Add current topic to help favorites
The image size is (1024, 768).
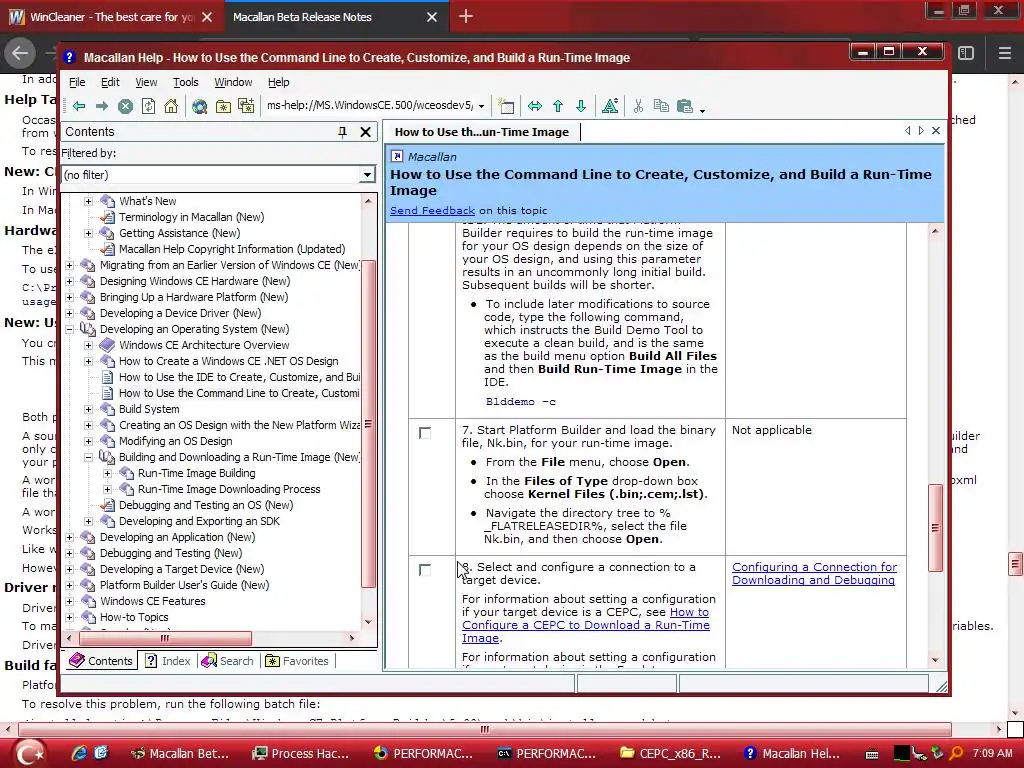pyautogui.click(x=246, y=106)
